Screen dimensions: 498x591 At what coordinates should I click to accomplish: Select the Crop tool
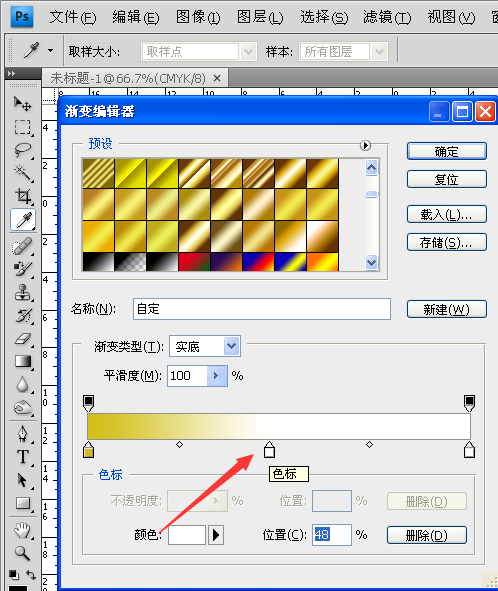pyautogui.click(x=23, y=196)
